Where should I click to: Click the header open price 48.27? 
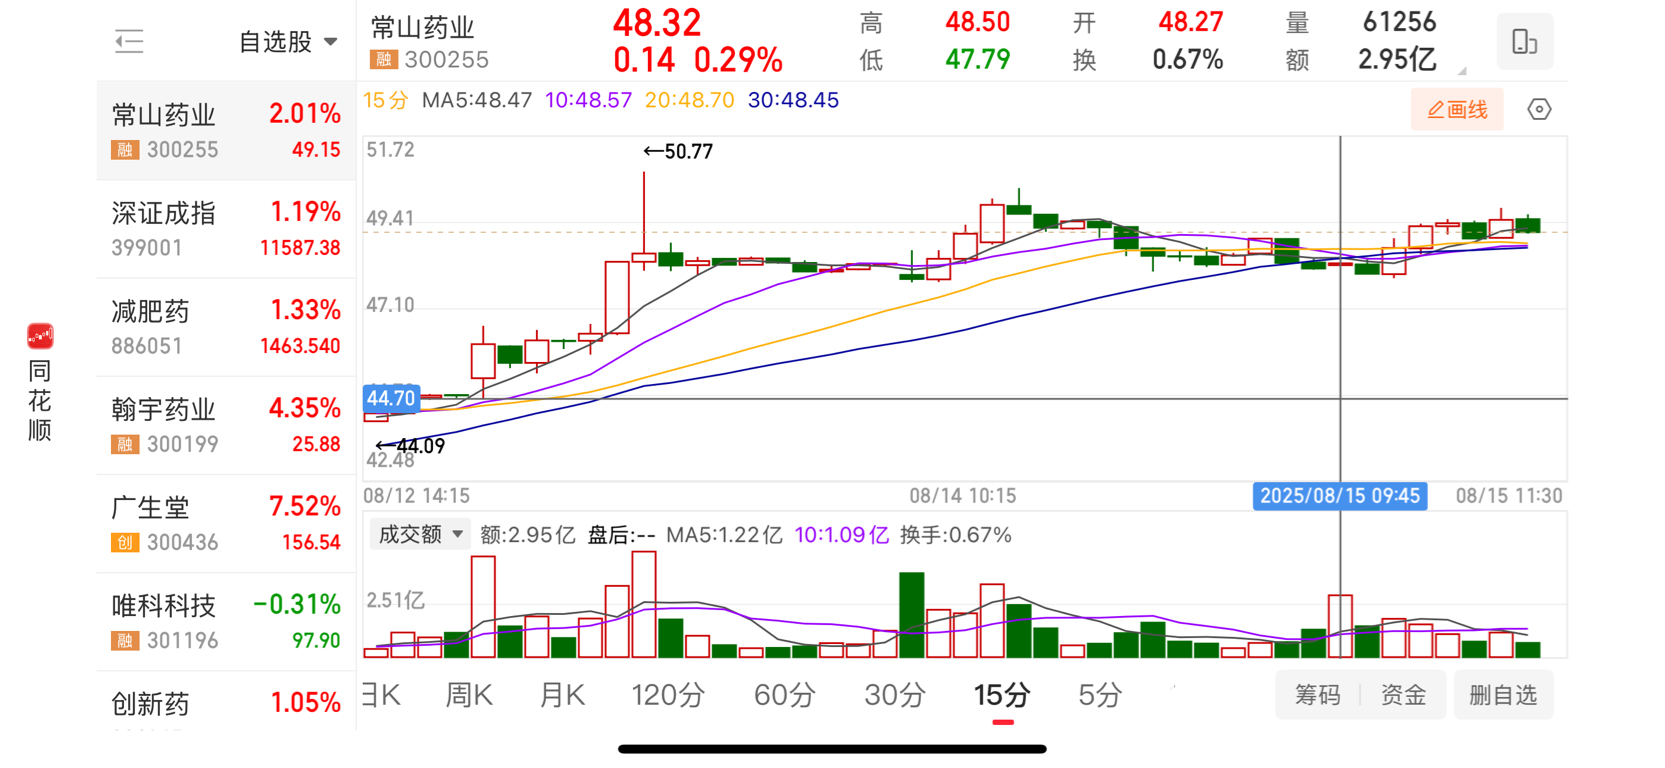point(1190,22)
